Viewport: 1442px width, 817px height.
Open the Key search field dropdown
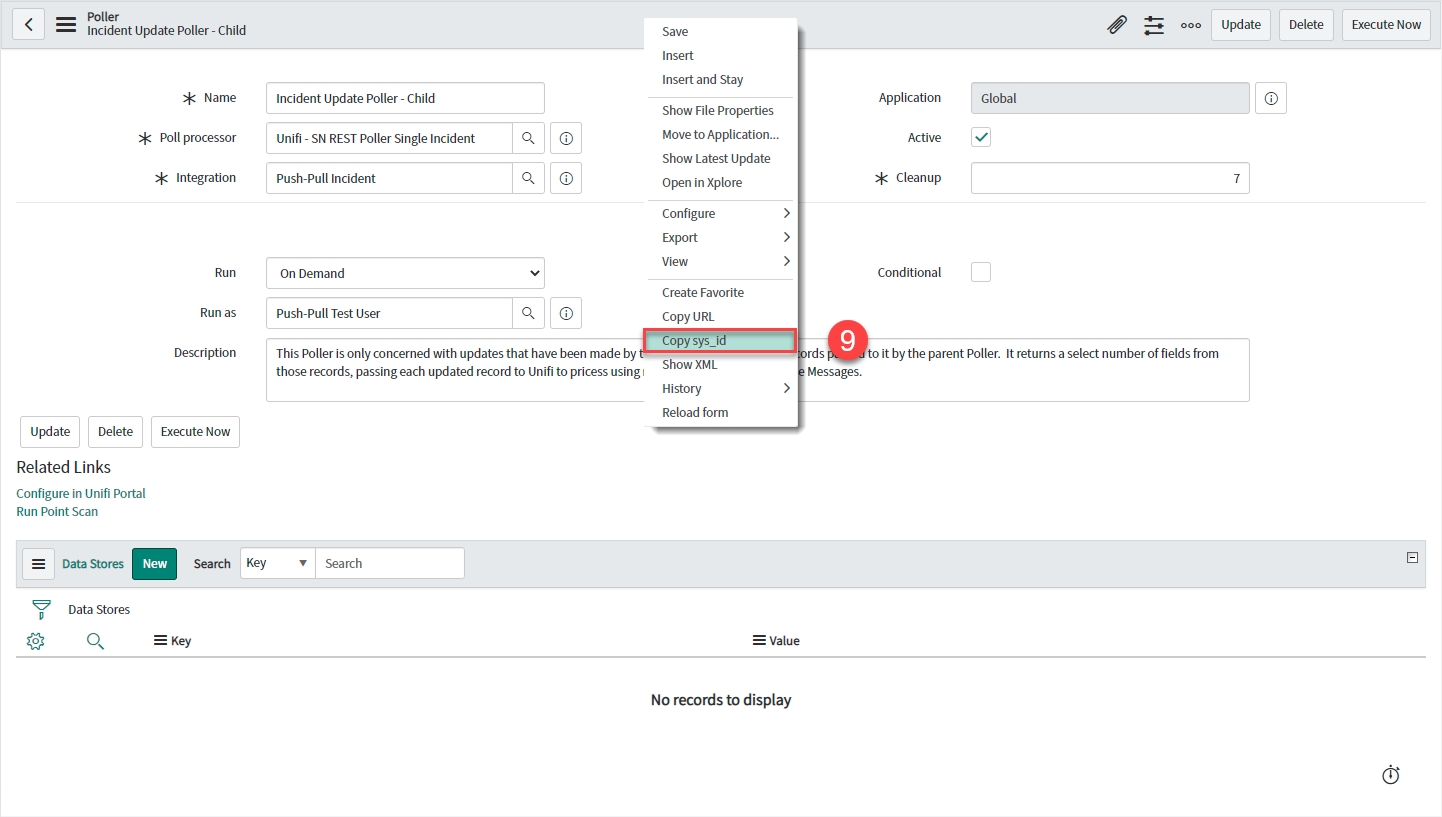click(277, 563)
